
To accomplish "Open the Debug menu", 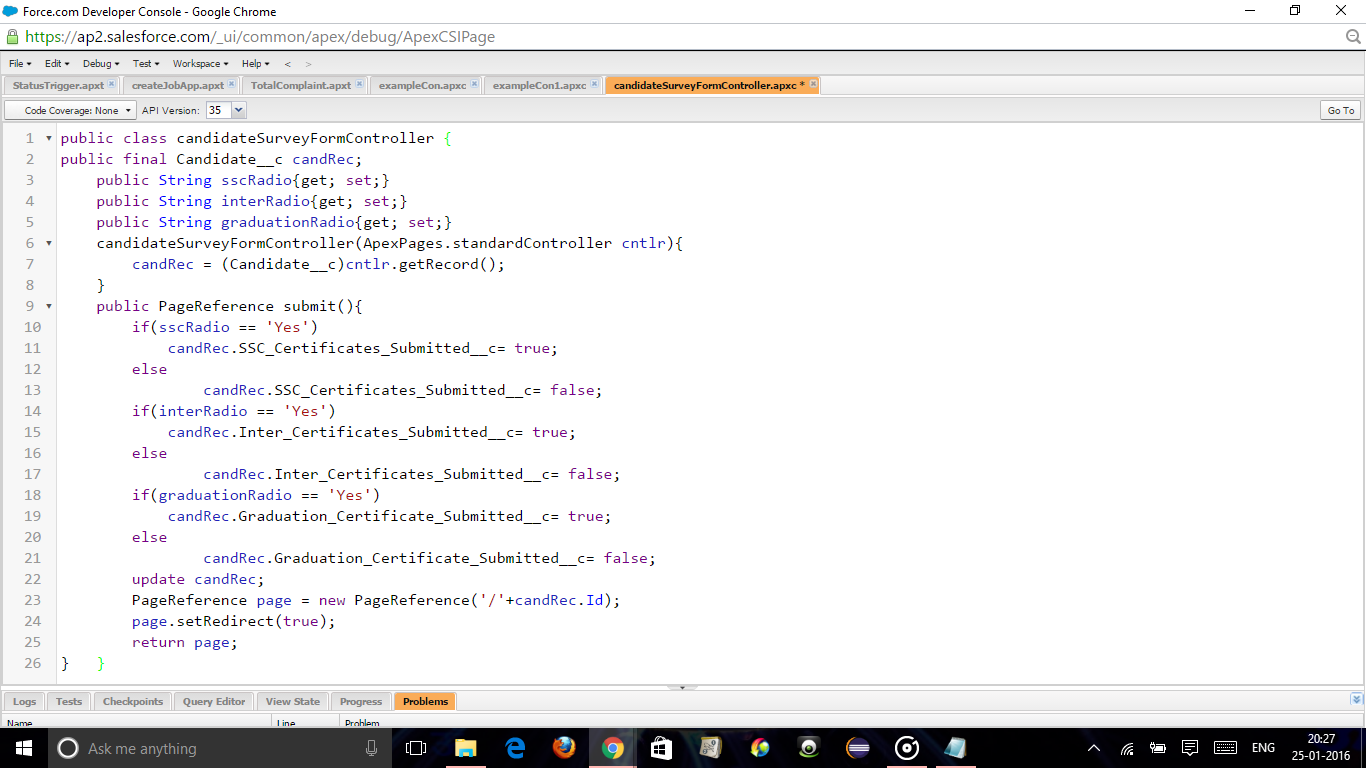I will point(99,63).
